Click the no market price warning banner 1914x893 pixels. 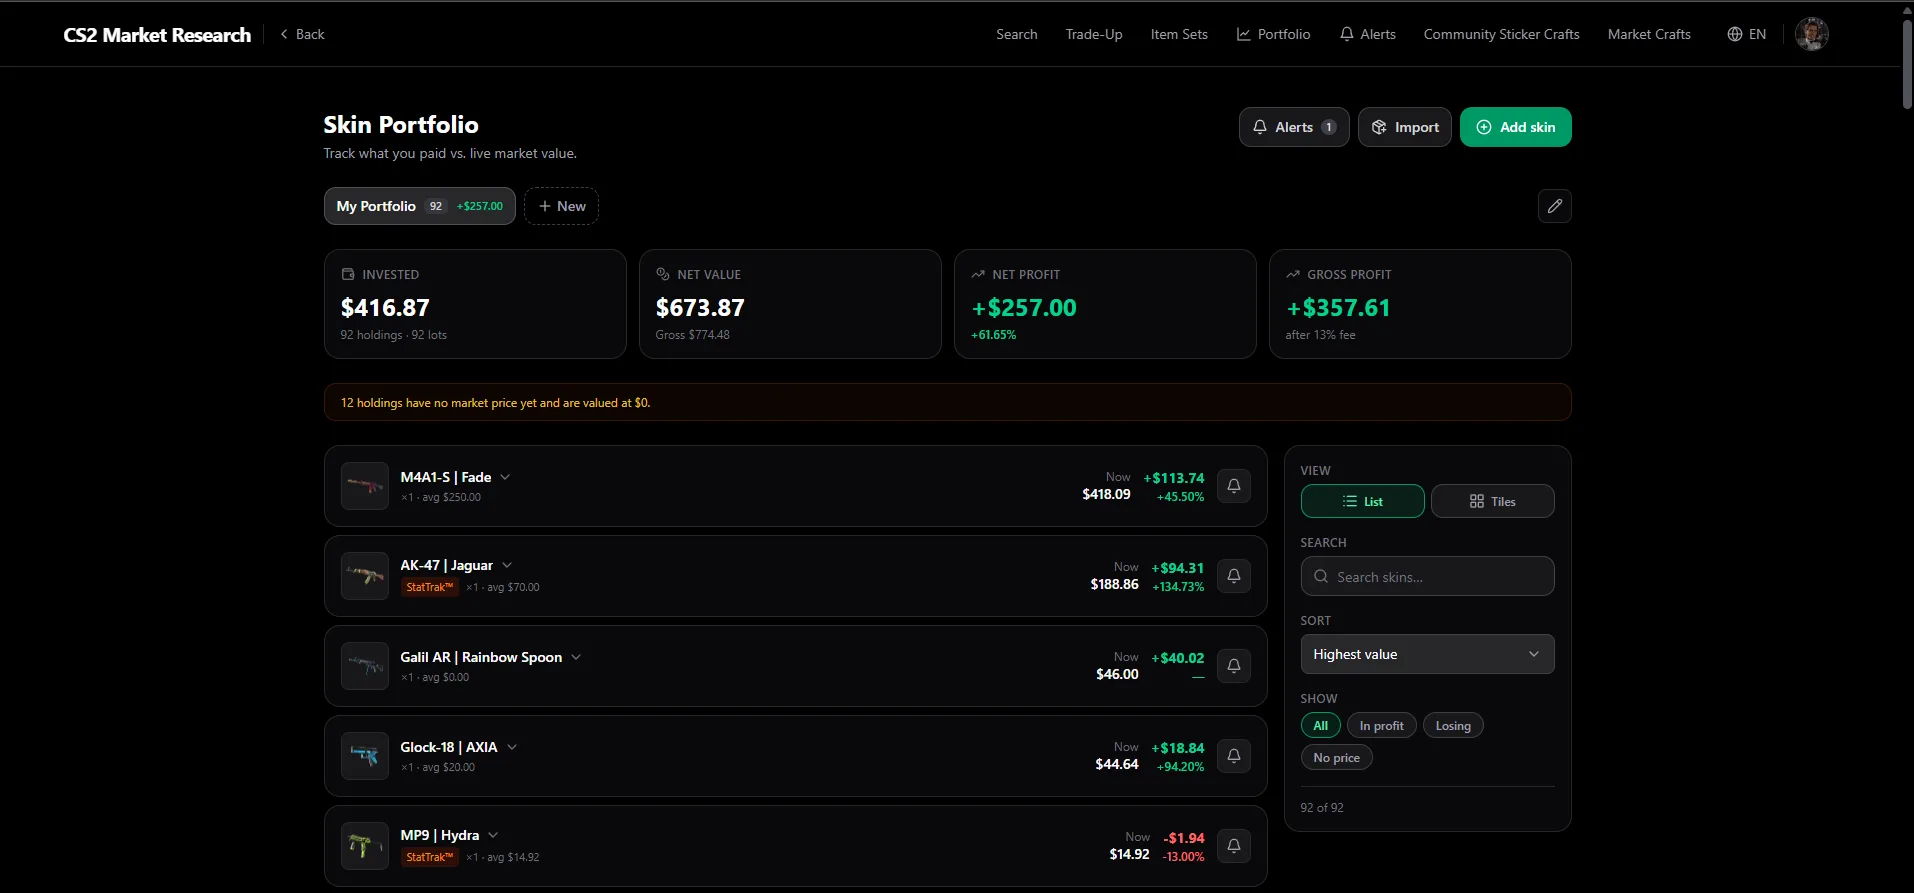947,402
